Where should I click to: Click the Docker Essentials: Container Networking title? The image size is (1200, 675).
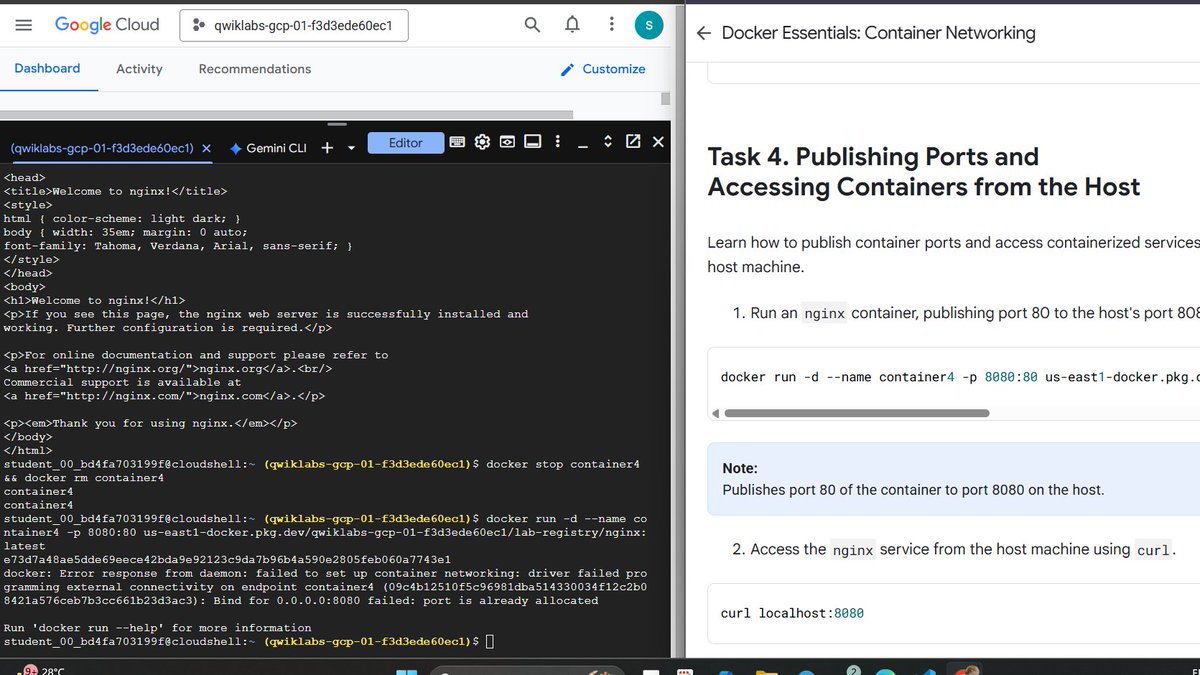tap(878, 33)
